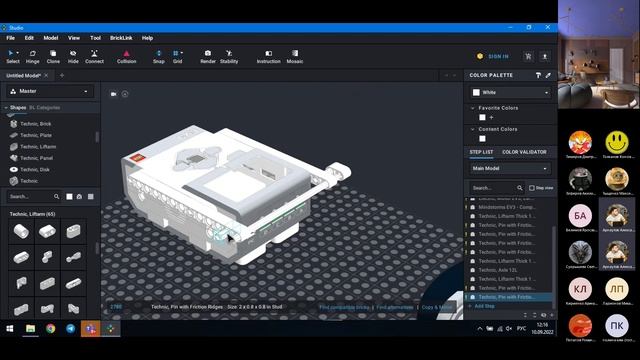Choose the Hinge tool
The width and height of the screenshot is (640, 360).
pyautogui.click(x=32, y=57)
